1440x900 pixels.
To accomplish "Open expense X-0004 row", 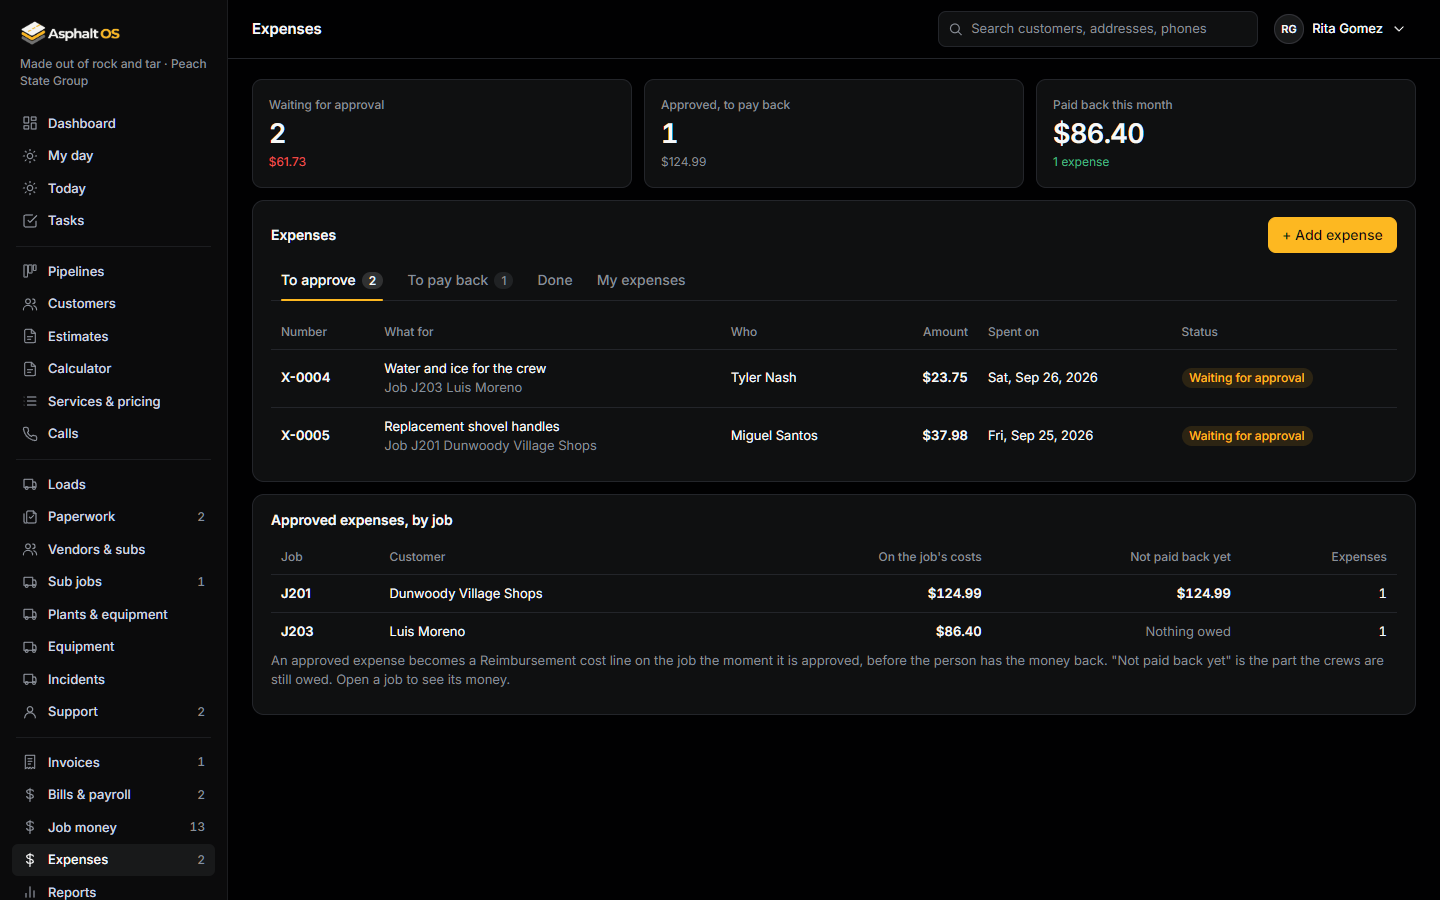I will [x=834, y=378].
